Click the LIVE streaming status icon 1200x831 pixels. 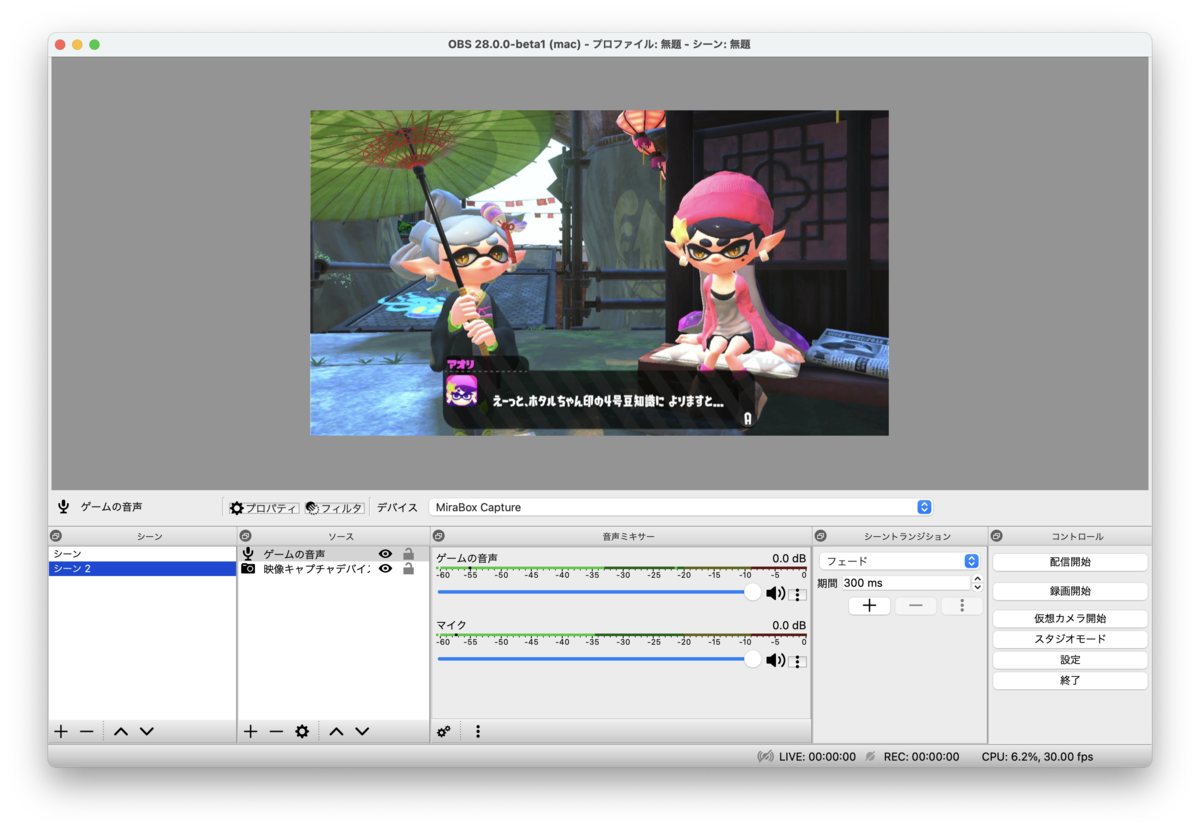[x=765, y=757]
